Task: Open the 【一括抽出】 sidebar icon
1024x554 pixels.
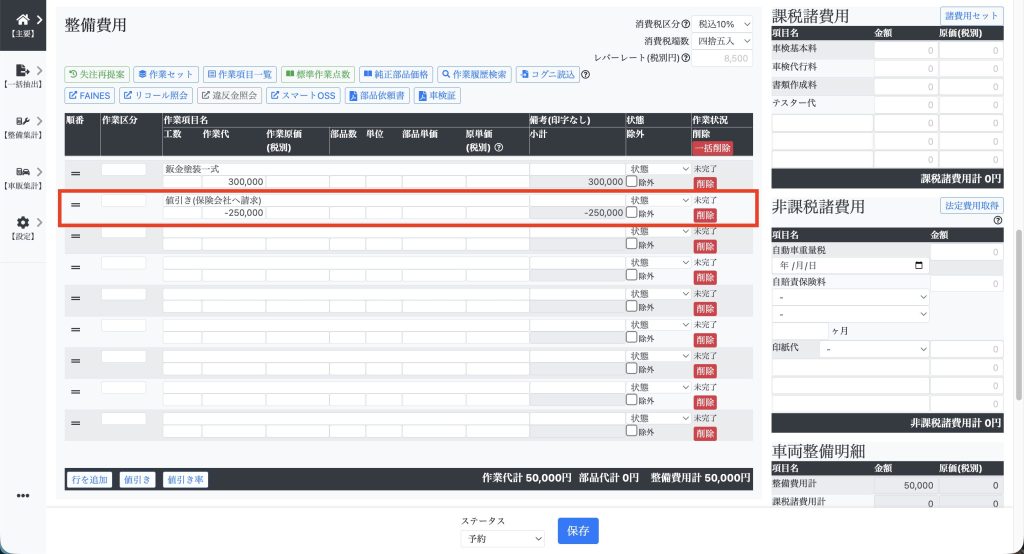Action: click(23, 70)
